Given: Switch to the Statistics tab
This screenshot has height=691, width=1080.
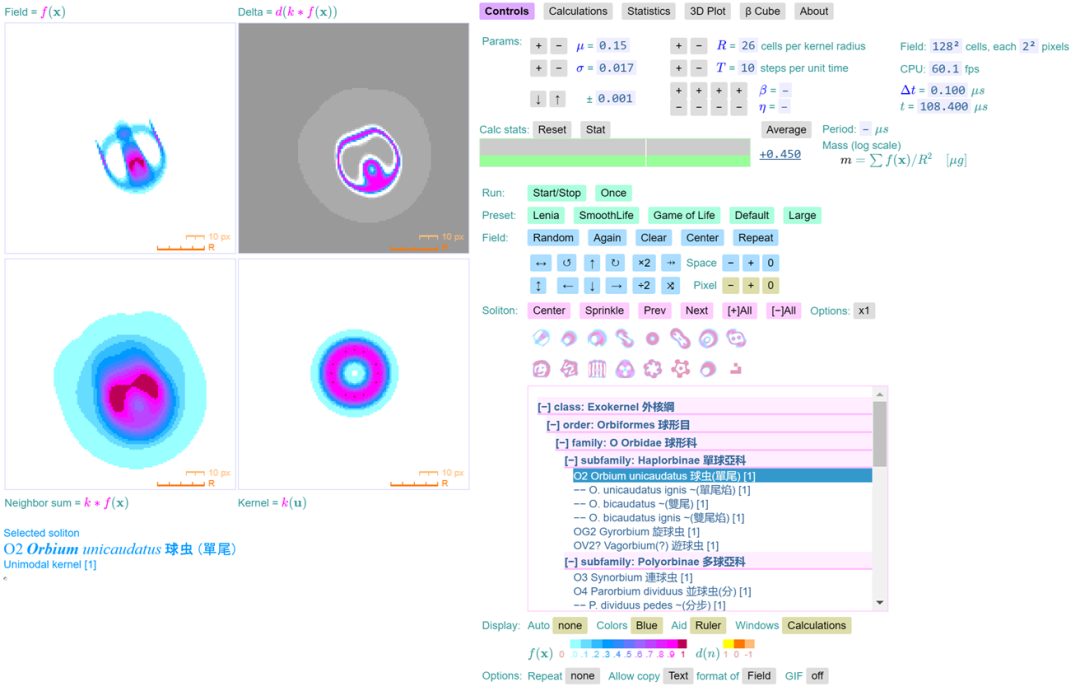Looking at the screenshot, I should [x=648, y=12].
